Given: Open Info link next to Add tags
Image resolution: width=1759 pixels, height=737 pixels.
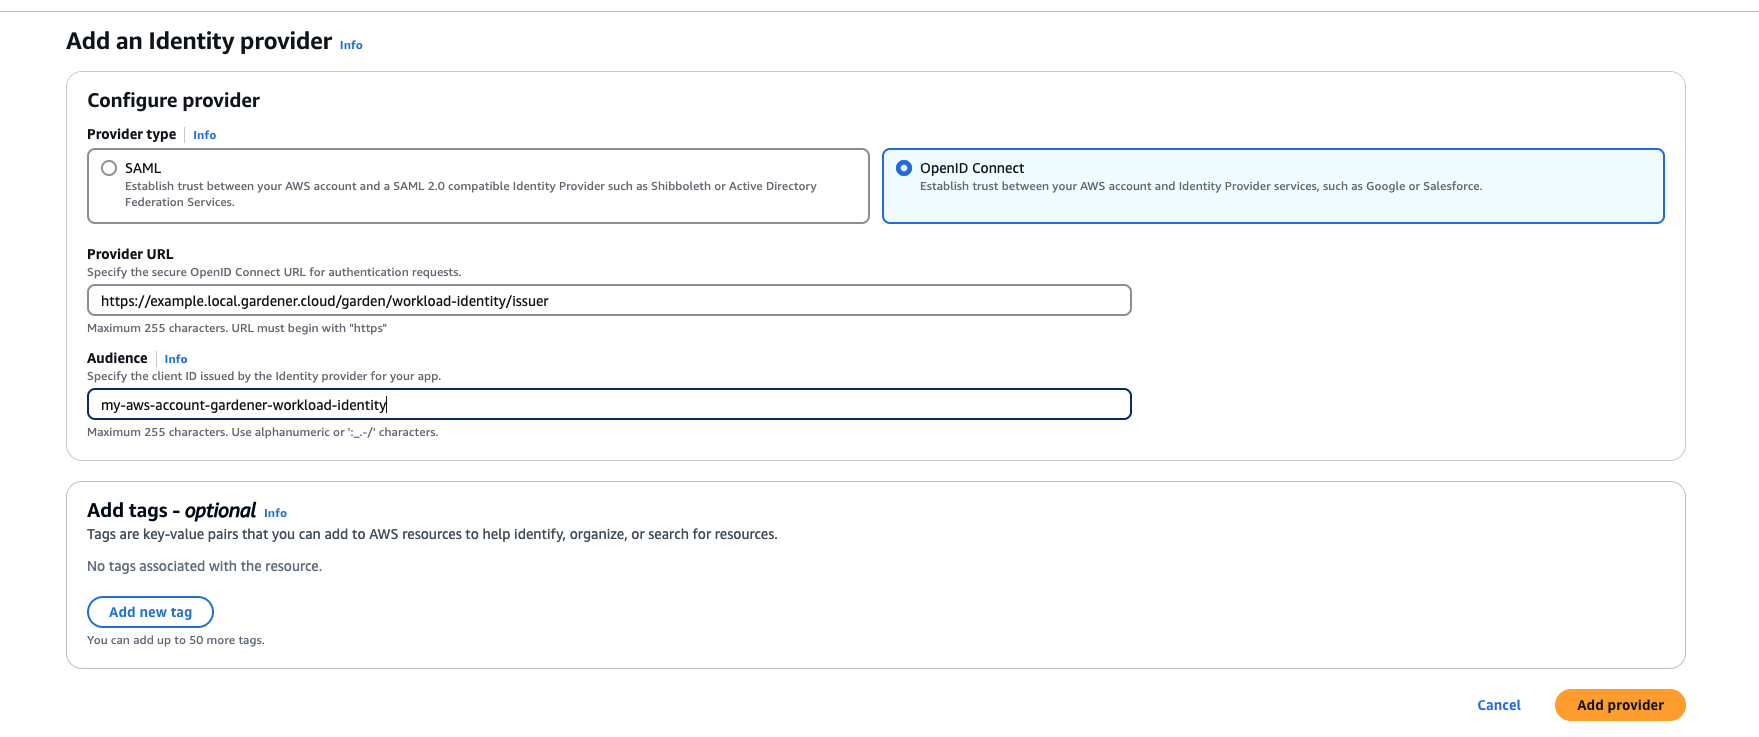Looking at the screenshot, I should coord(275,513).
